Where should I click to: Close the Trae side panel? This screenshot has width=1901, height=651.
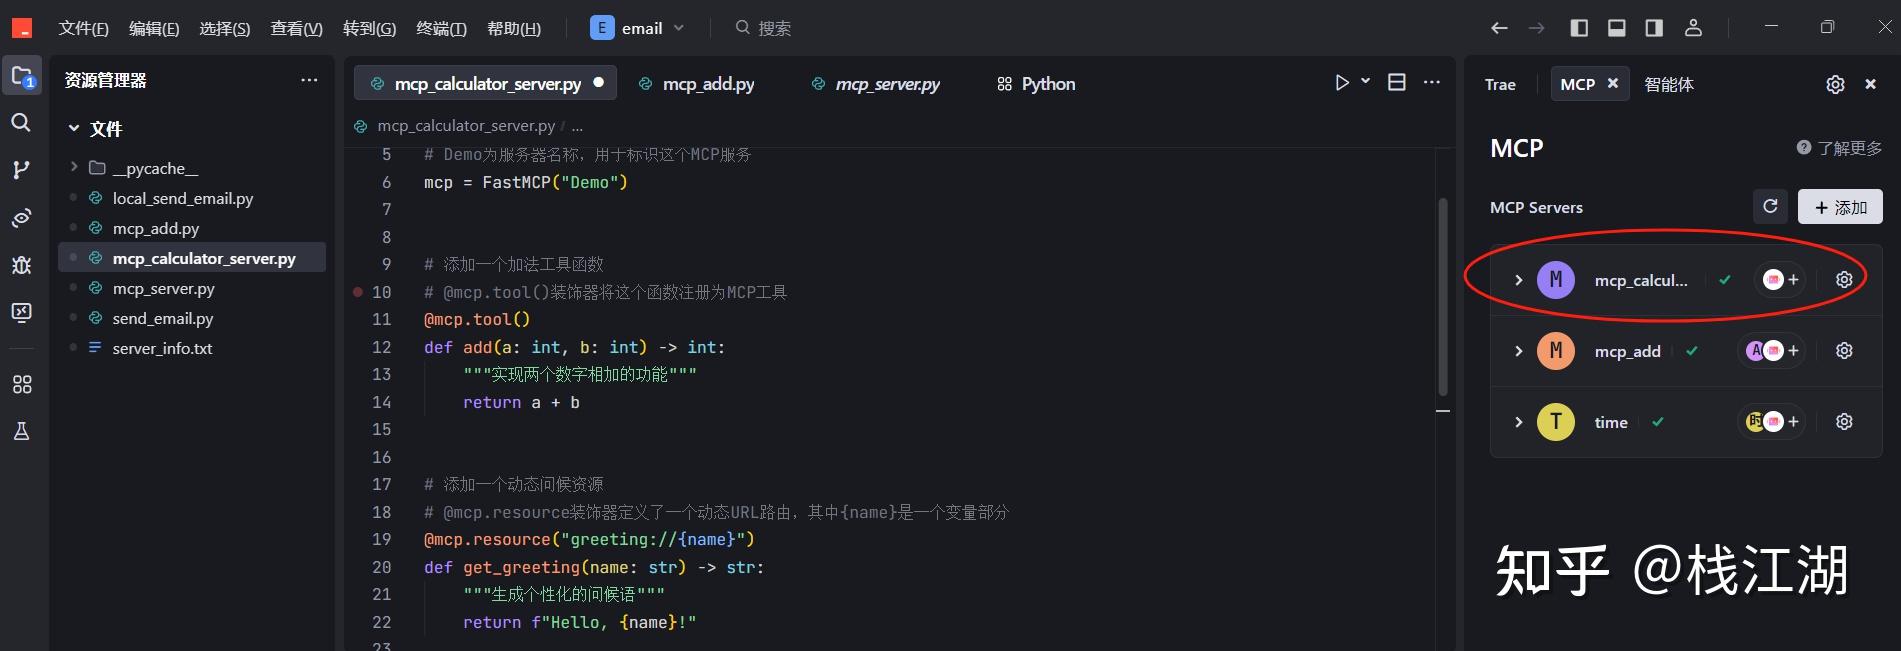coord(1870,85)
